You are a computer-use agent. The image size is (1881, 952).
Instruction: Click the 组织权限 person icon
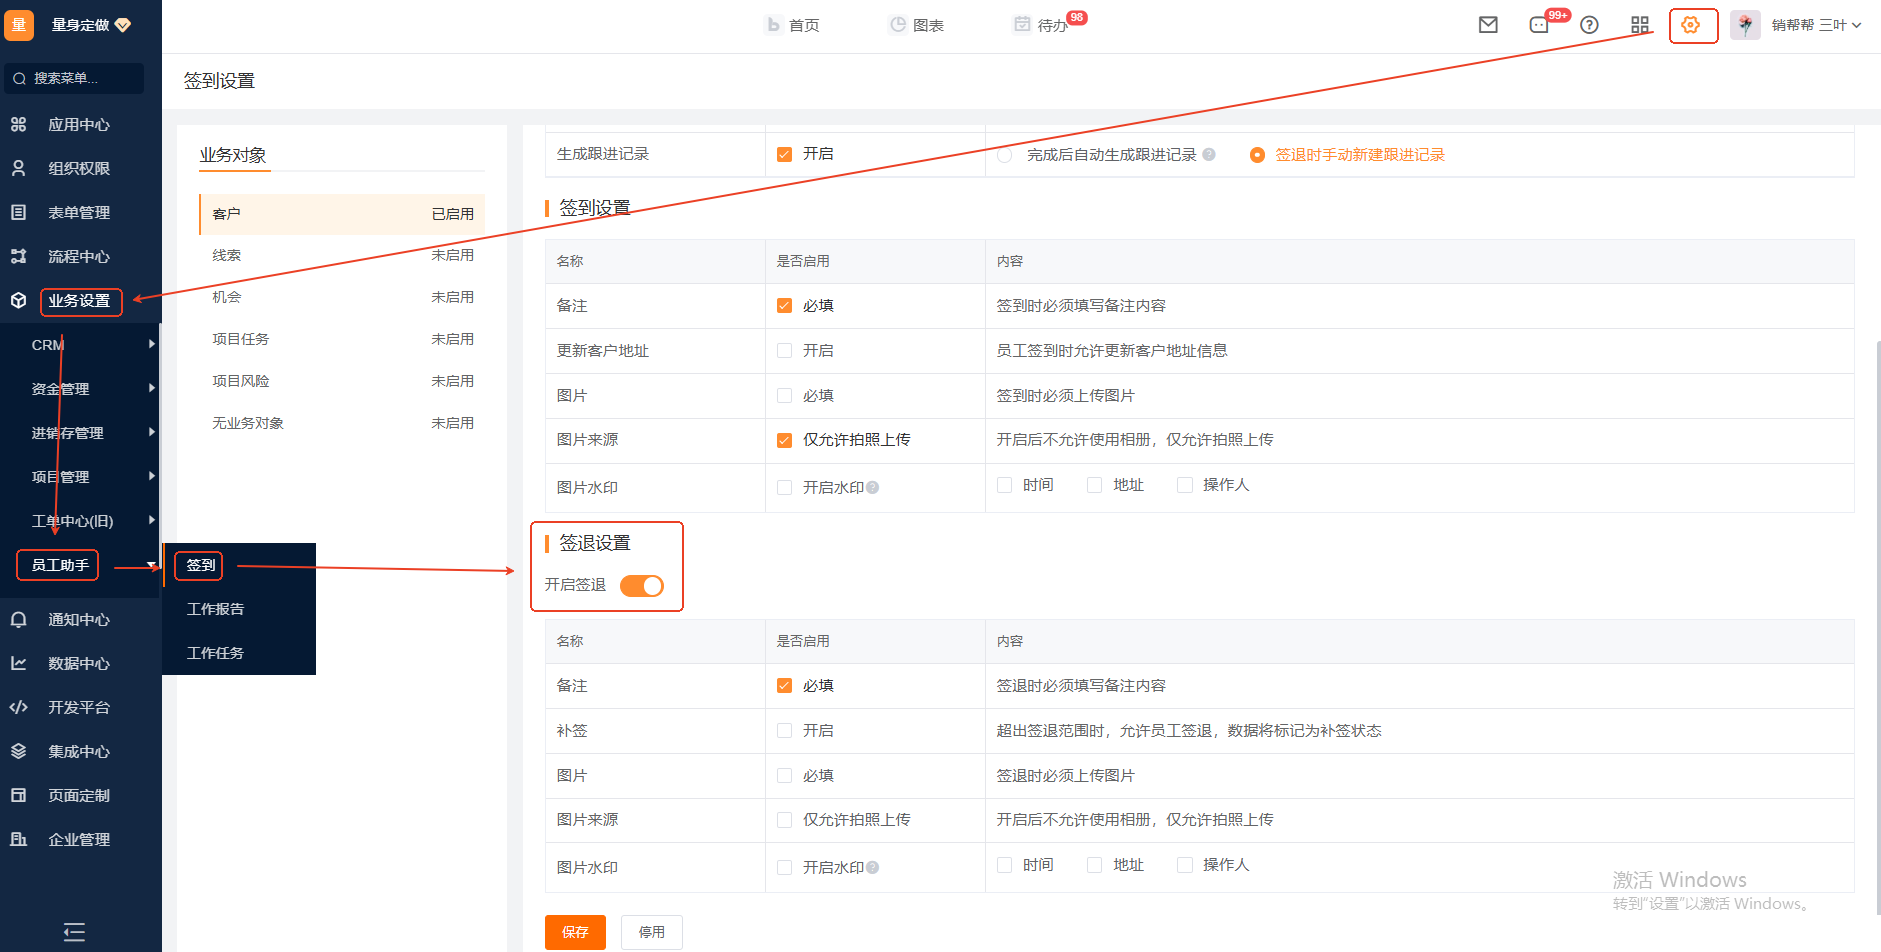coord(18,169)
